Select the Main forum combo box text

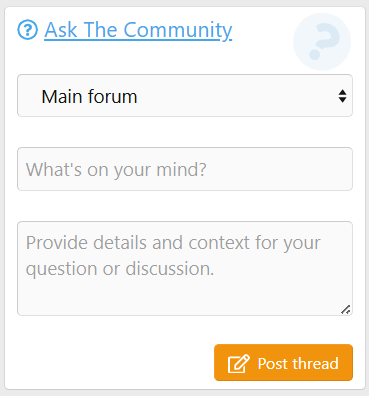89,97
